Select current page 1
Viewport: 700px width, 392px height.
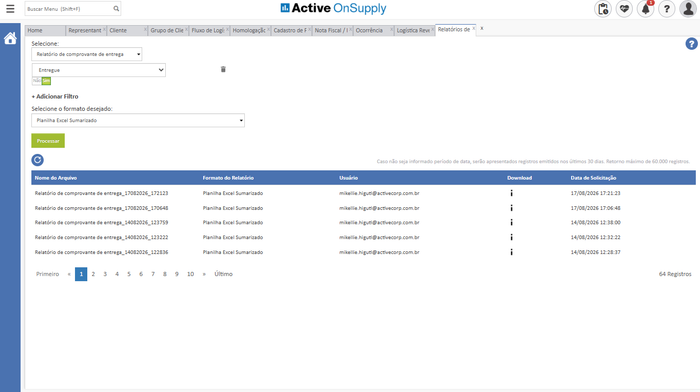pos(81,274)
